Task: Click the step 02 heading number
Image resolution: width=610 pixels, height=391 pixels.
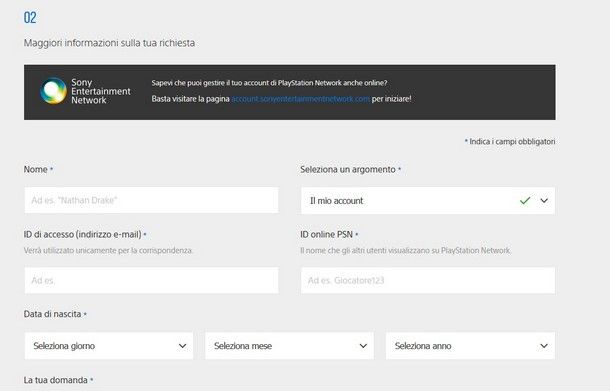Action: pos(30,18)
